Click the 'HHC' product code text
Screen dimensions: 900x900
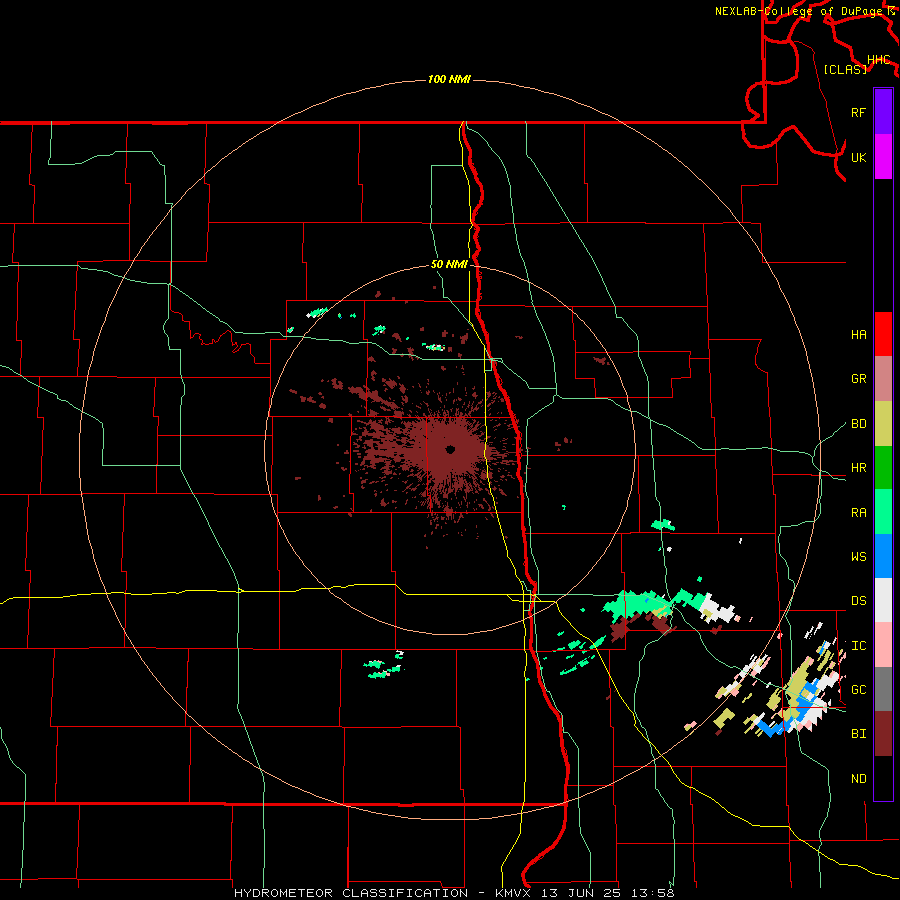[x=878, y=60]
